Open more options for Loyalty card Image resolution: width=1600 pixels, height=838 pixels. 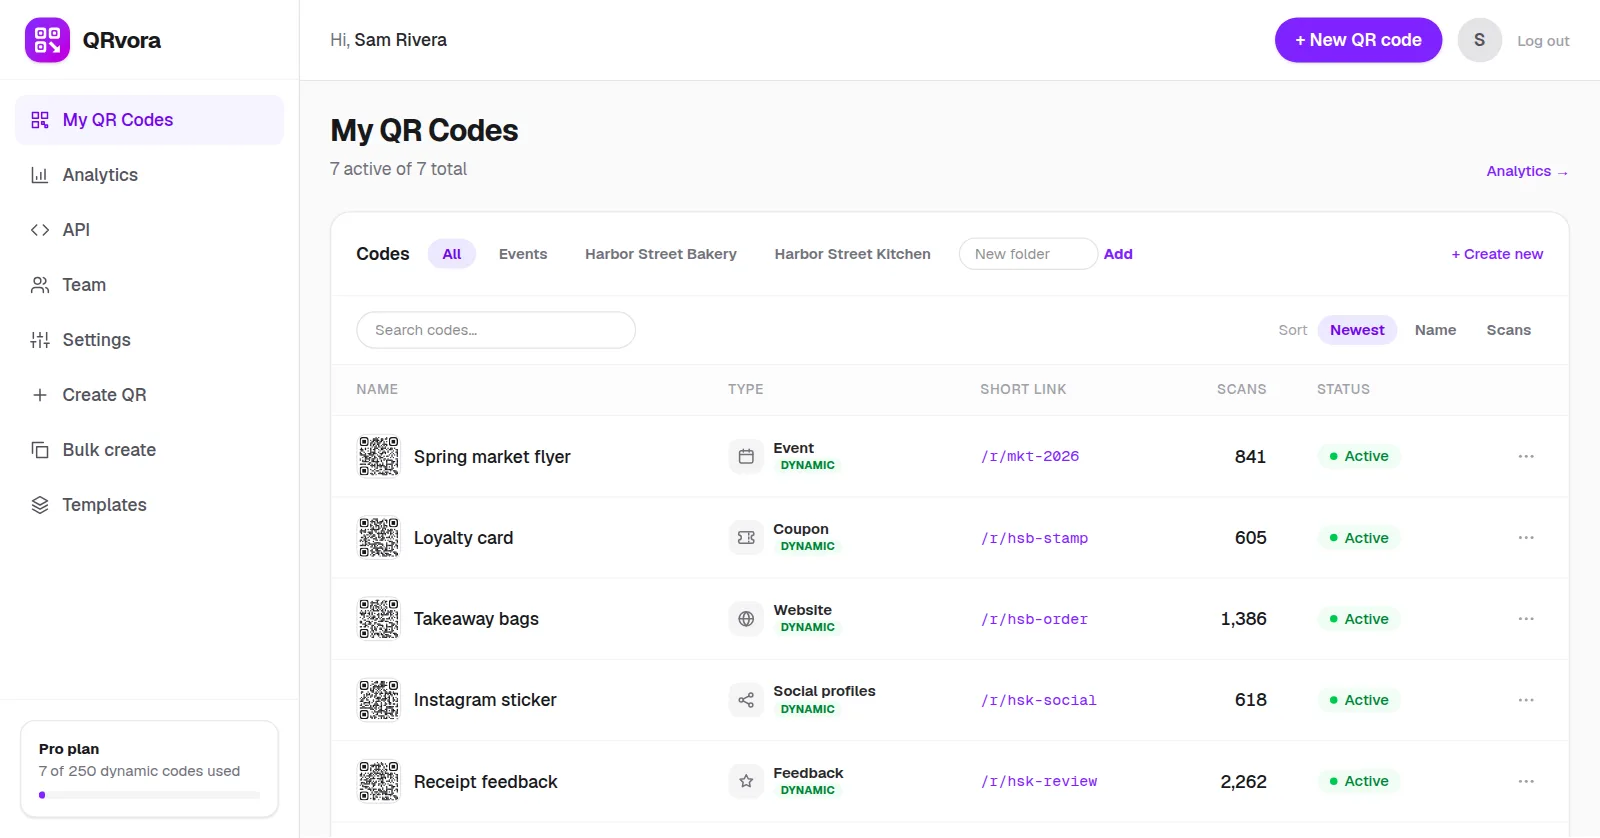coord(1526,538)
